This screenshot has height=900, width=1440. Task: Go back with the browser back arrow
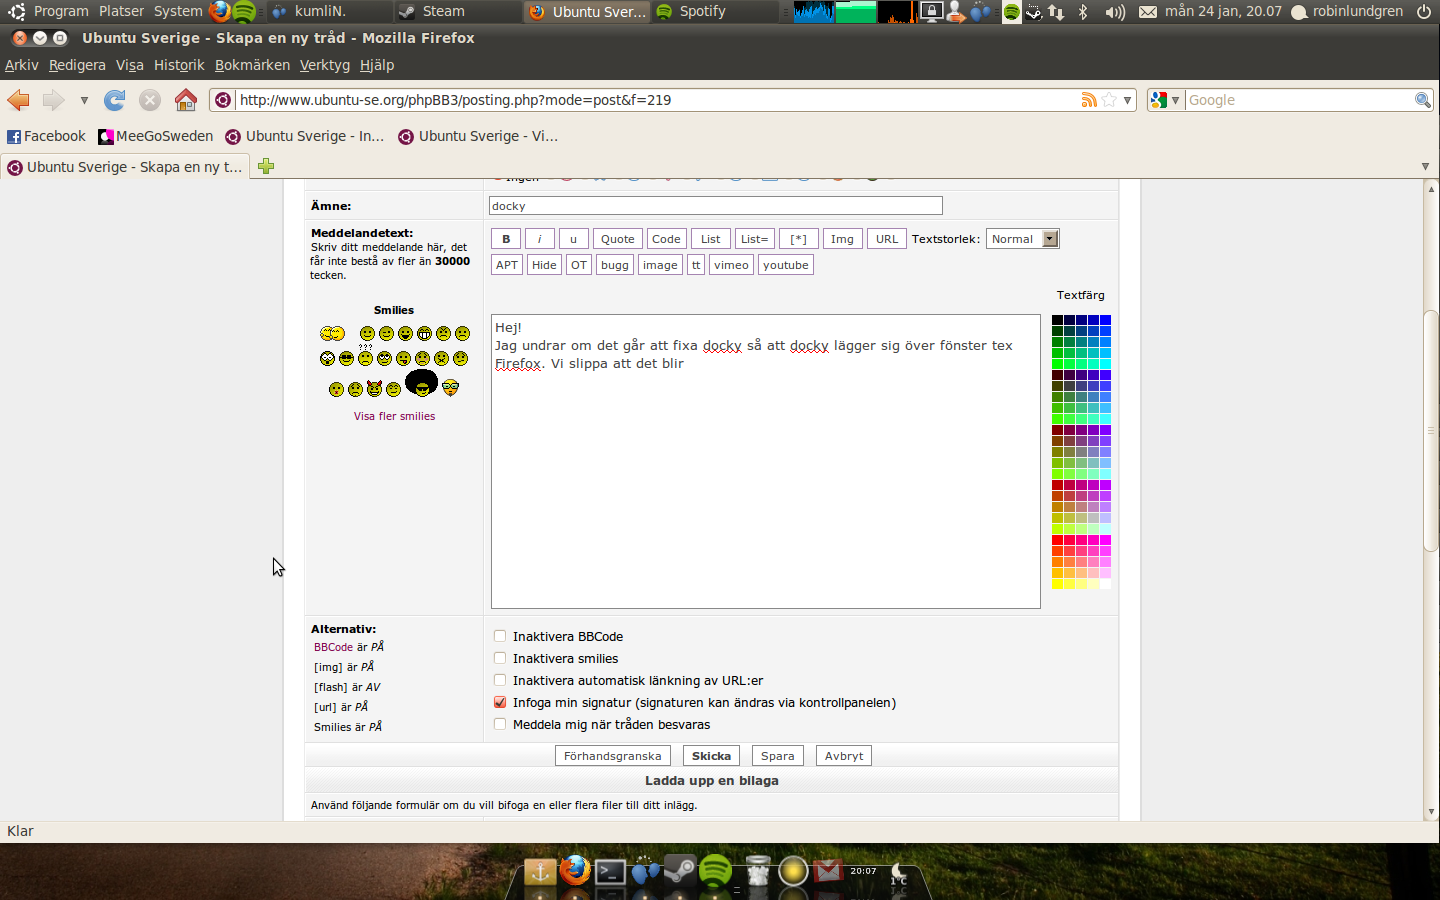18,100
